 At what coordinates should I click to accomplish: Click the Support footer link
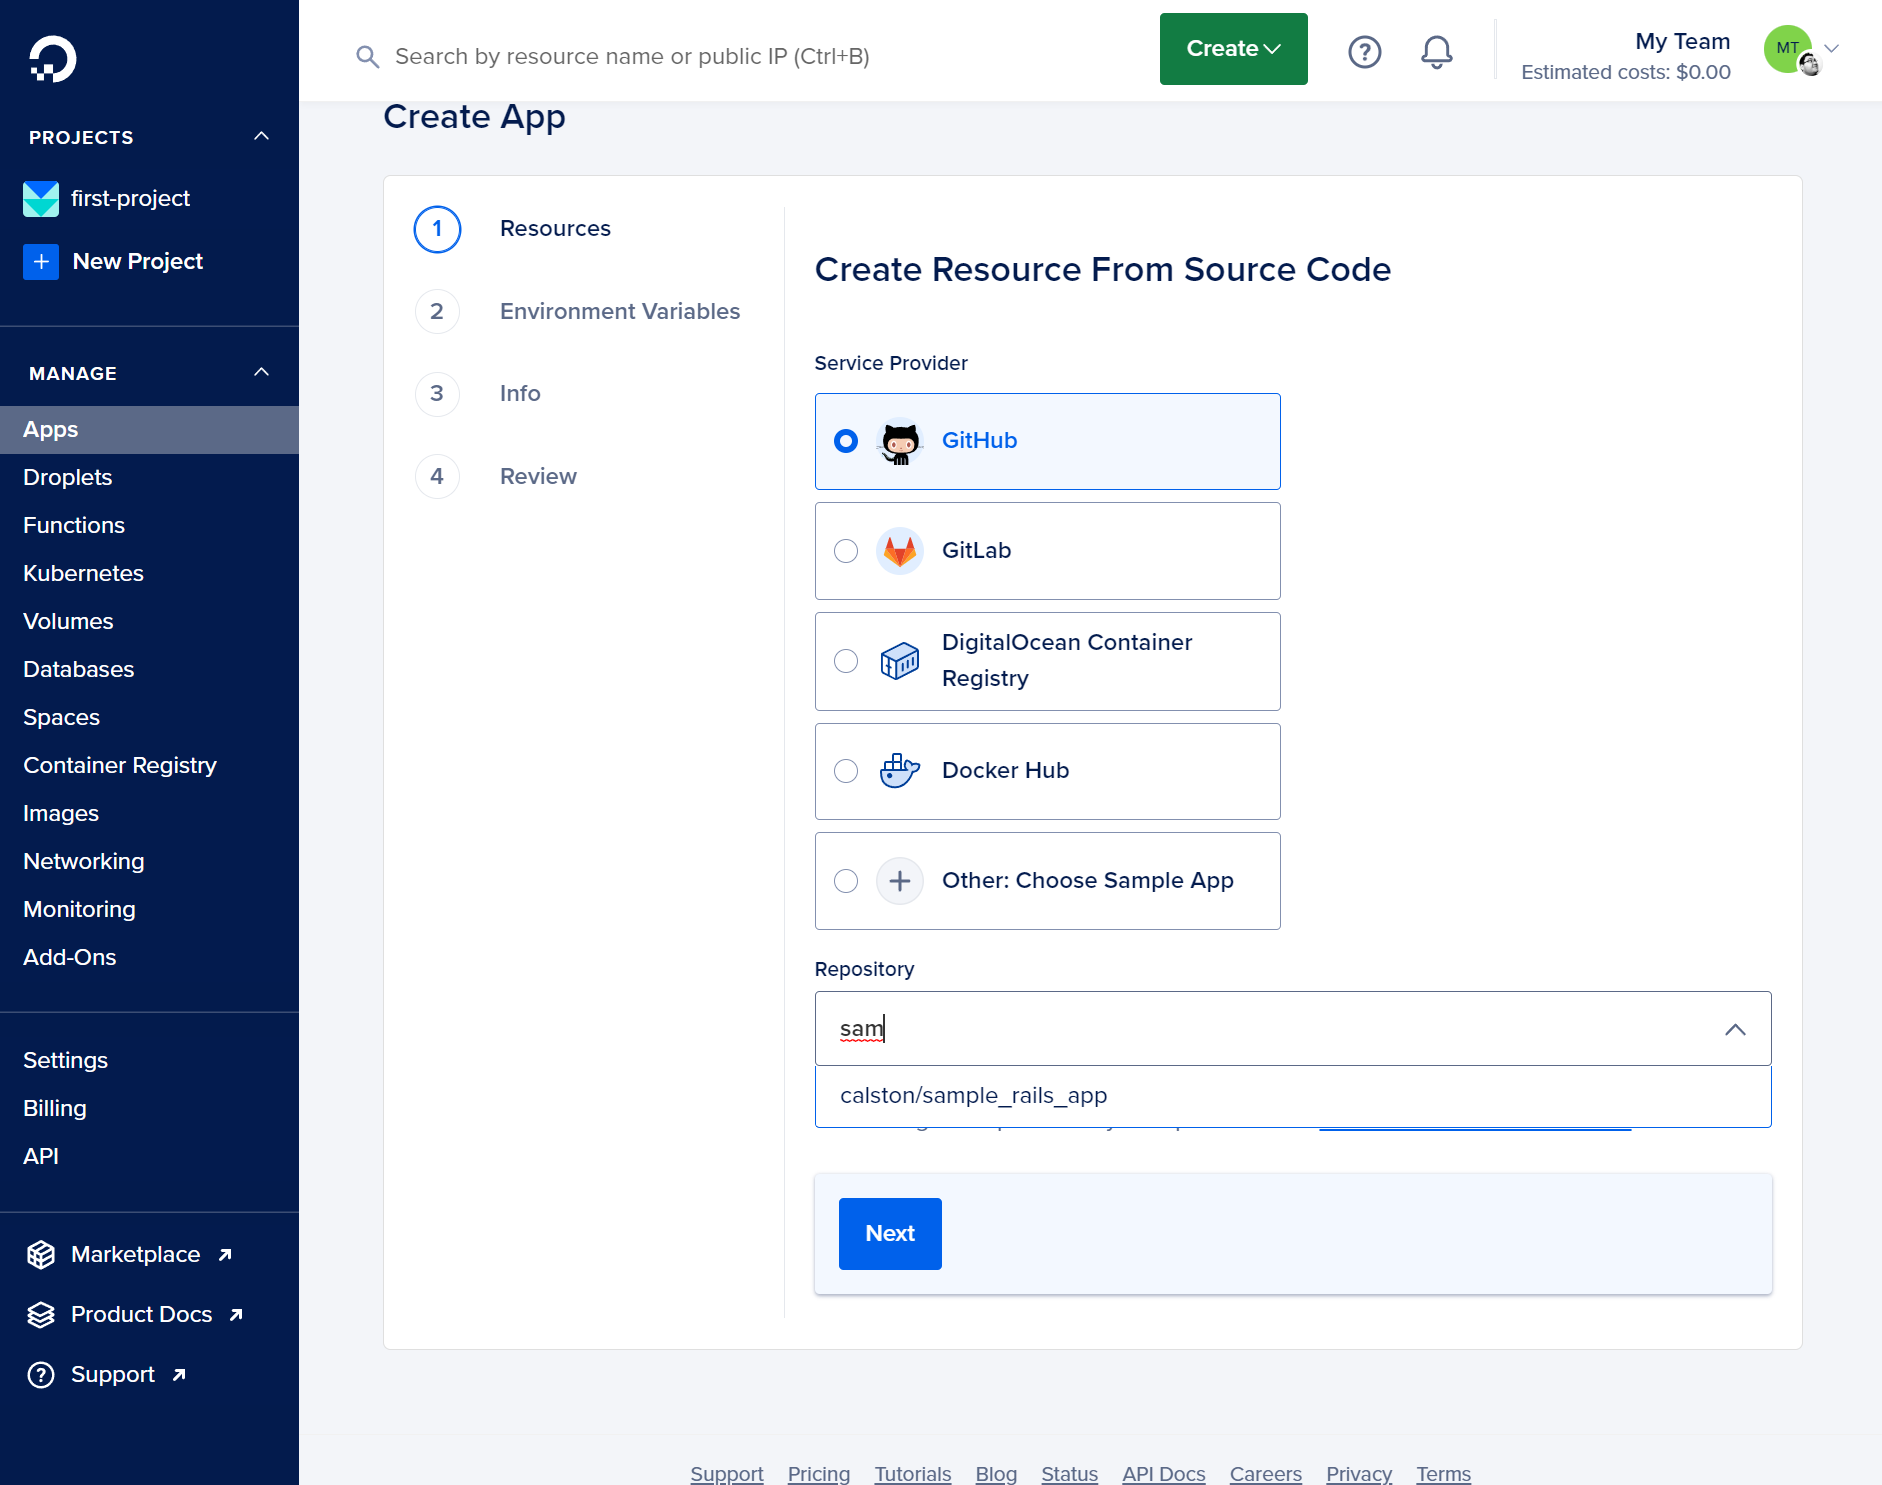[x=727, y=1473]
